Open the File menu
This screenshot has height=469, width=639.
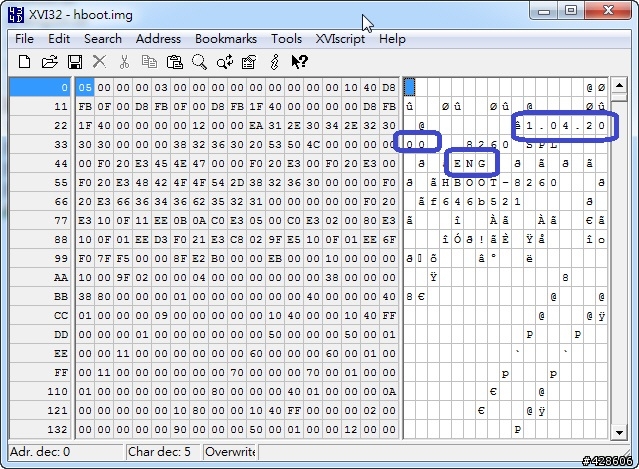(24, 39)
